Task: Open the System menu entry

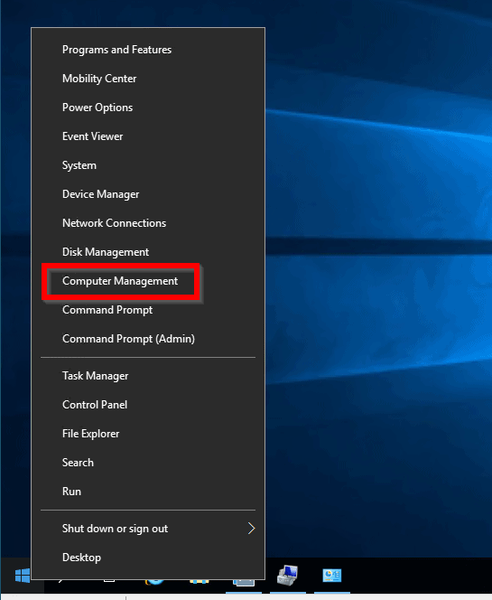Action: [x=148, y=165]
